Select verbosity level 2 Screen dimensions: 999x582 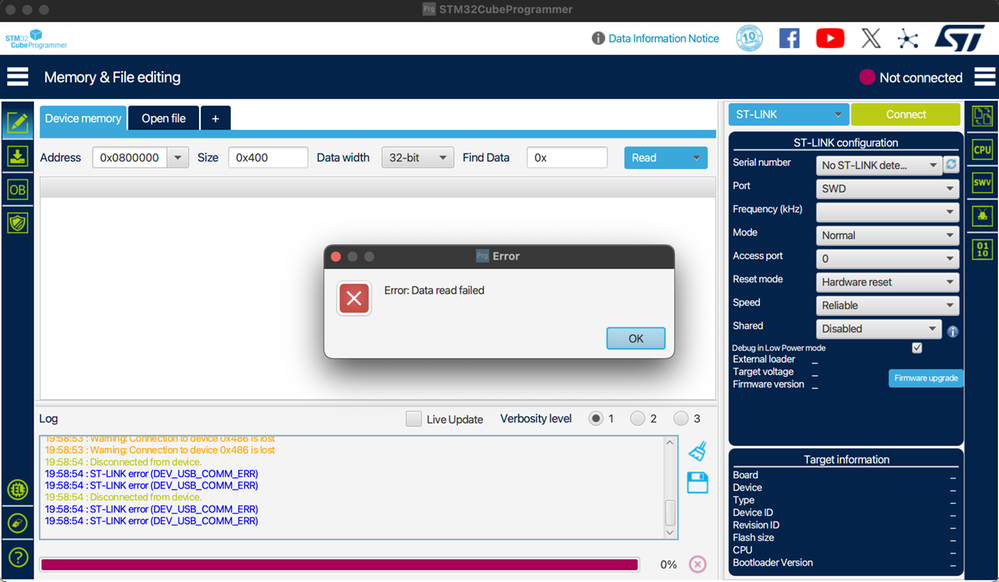638,419
